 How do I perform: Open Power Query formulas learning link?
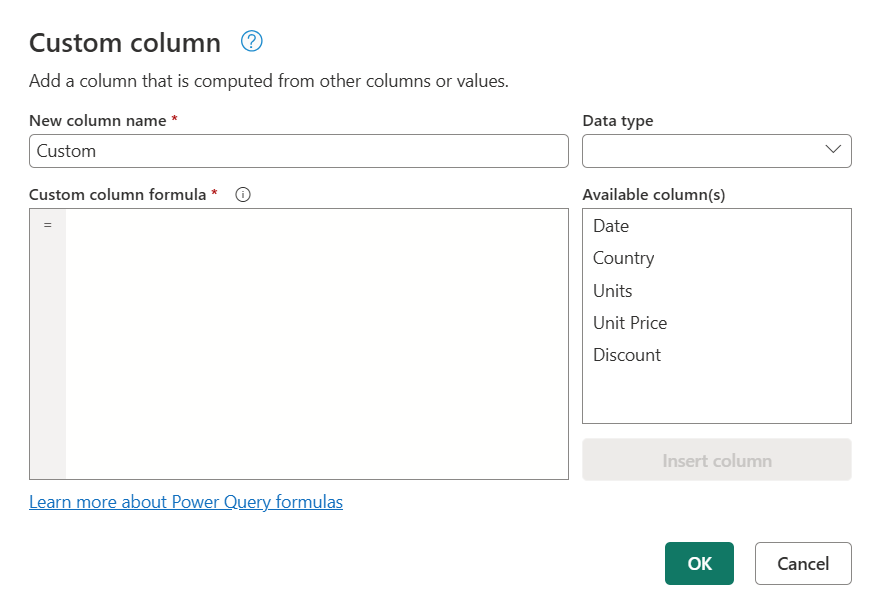pyautogui.click(x=186, y=502)
